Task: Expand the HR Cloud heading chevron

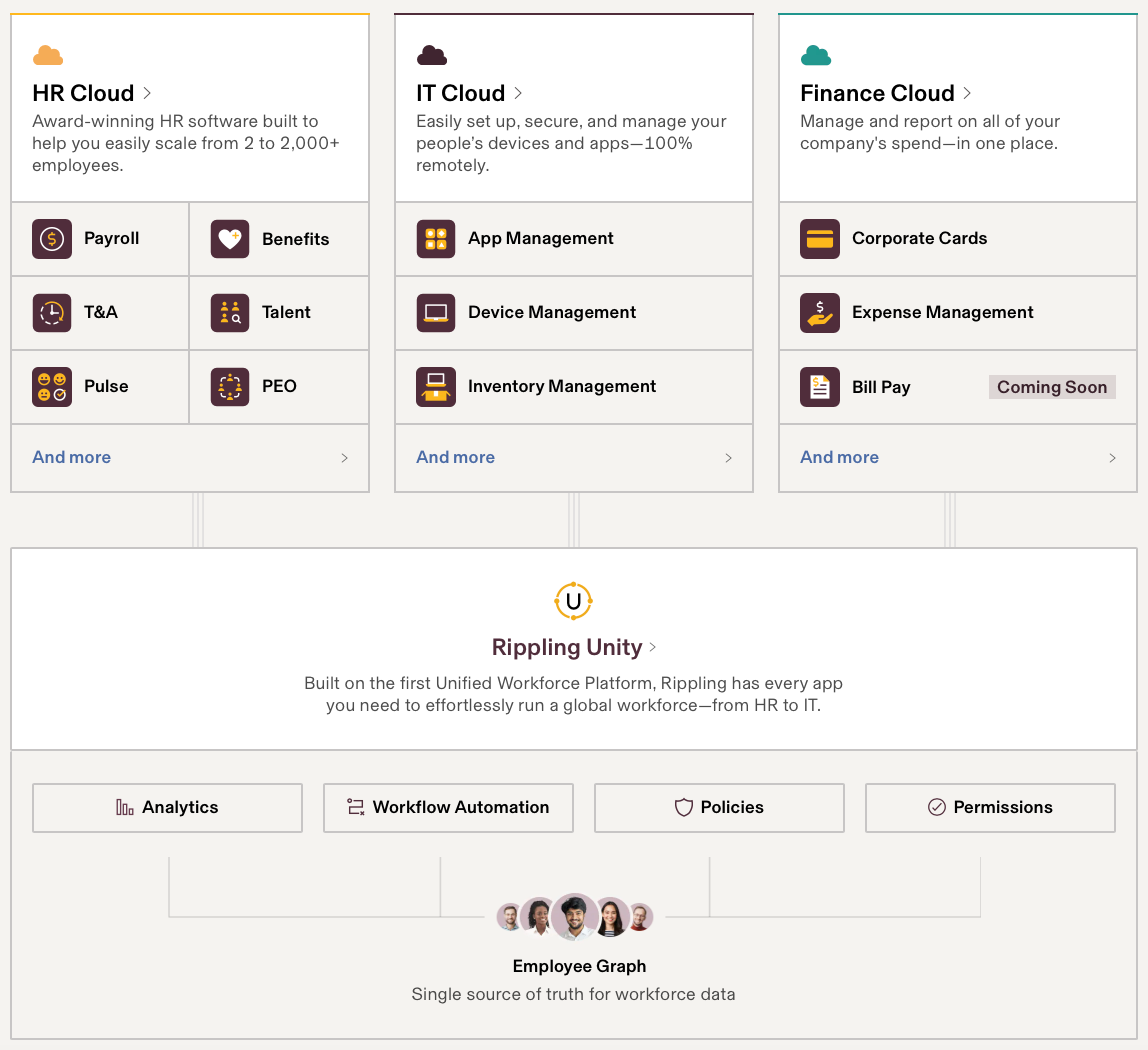Action: coord(147,93)
